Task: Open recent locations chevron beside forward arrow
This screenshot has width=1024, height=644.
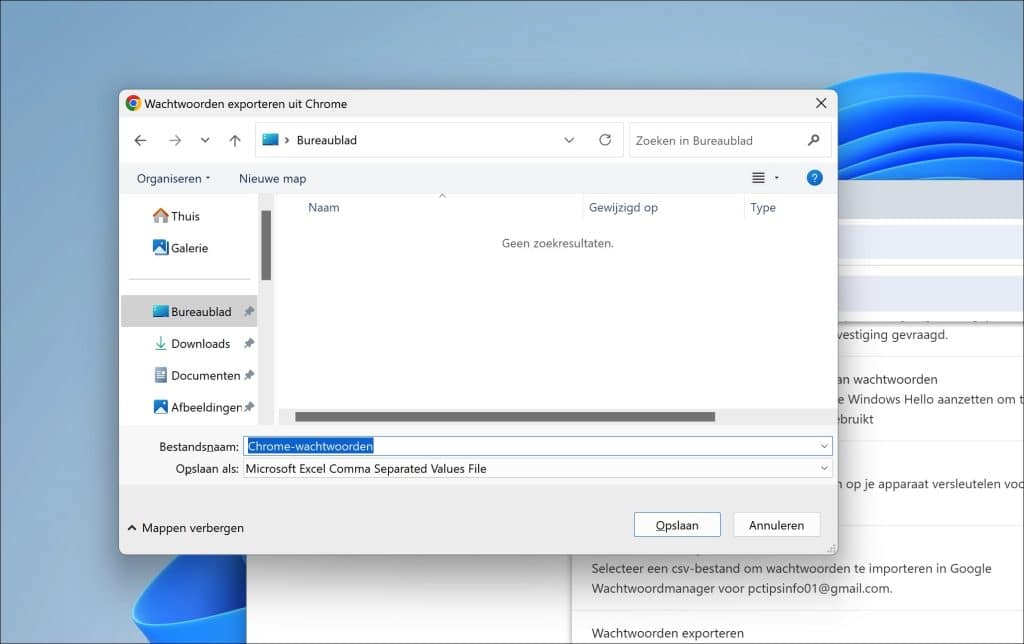Action: 205,140
